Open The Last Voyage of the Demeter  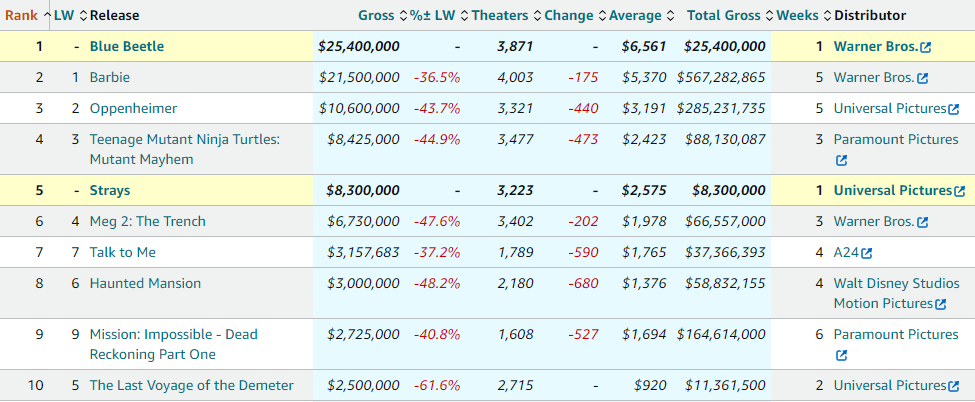(x=192, y=385)
